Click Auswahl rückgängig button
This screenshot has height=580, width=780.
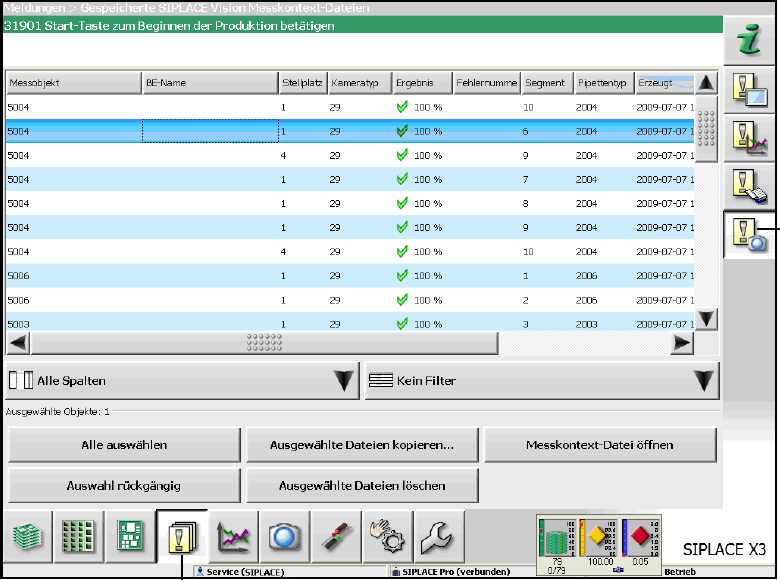pos(124,486)
